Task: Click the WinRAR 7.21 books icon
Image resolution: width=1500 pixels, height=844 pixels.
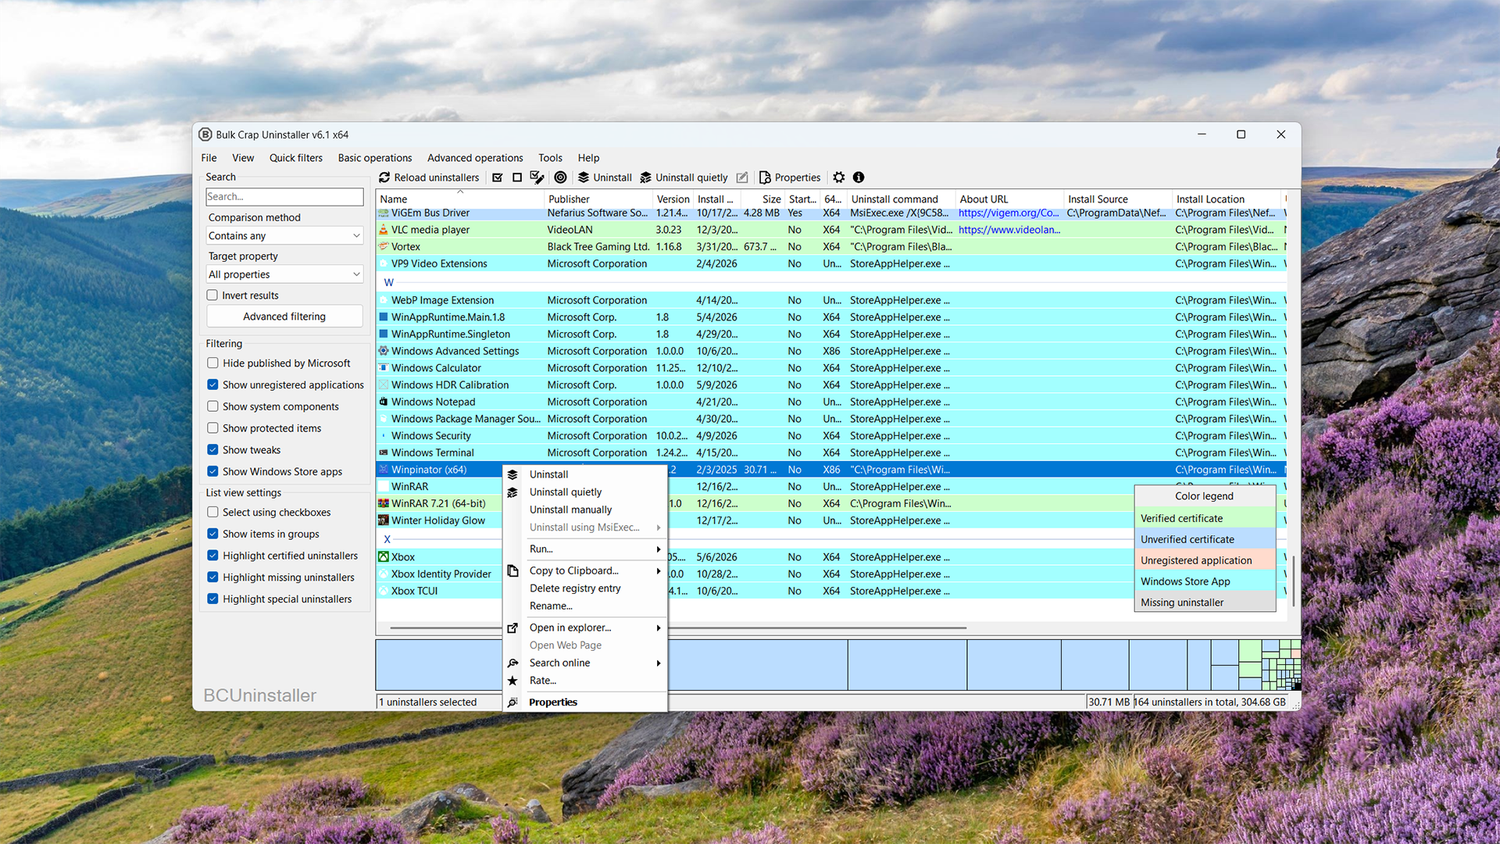Action: (x=383, y=503)
